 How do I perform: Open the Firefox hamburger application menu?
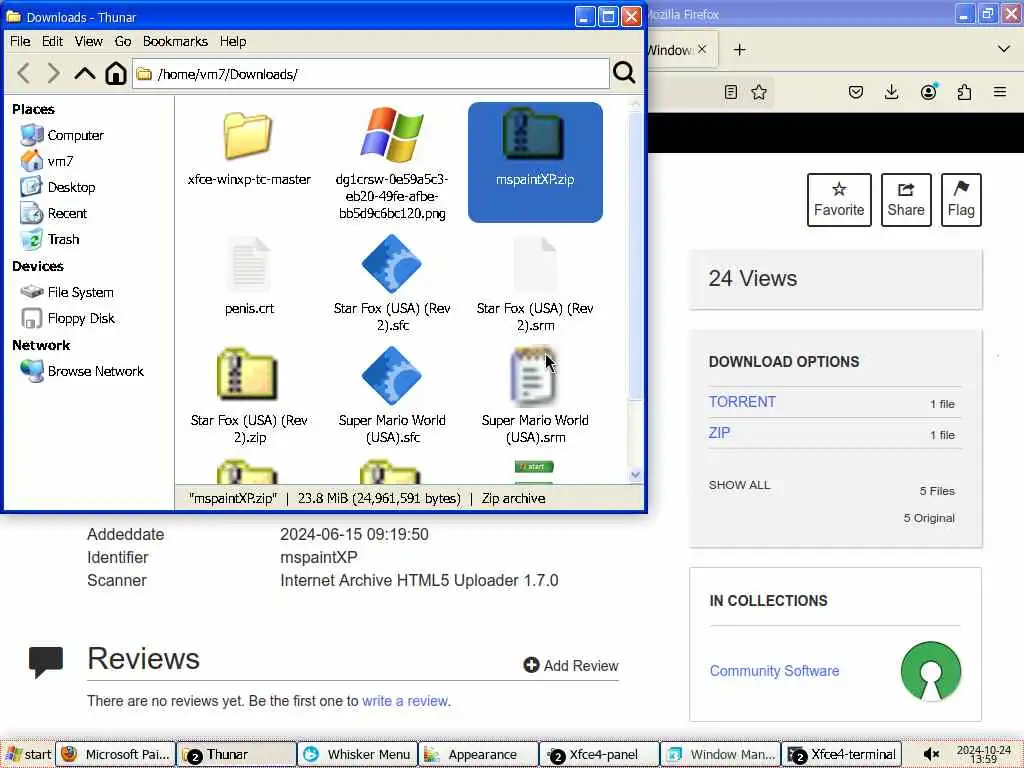click(1000, 92)
